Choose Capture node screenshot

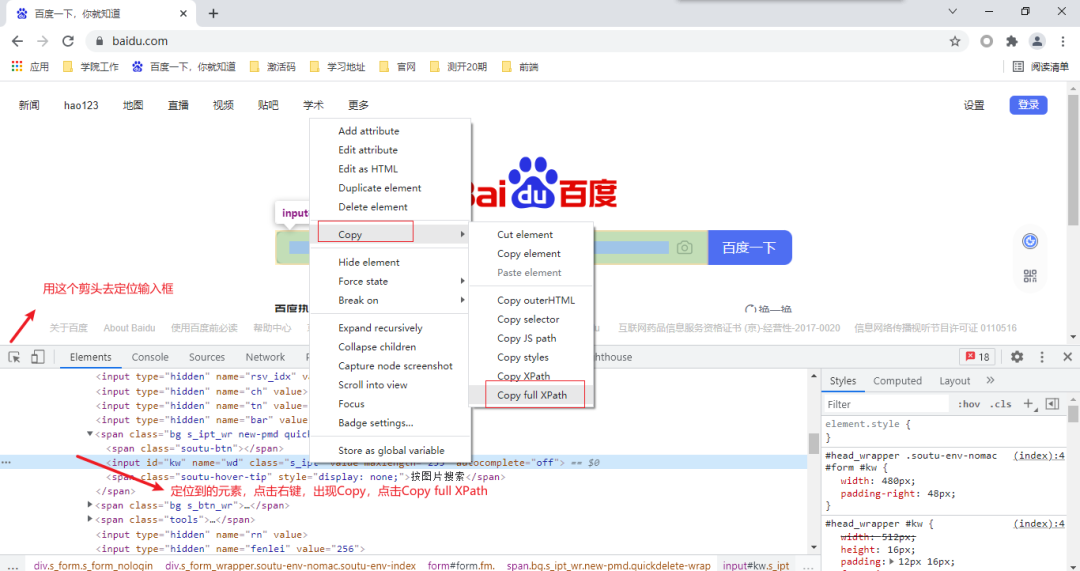(395, 366)
